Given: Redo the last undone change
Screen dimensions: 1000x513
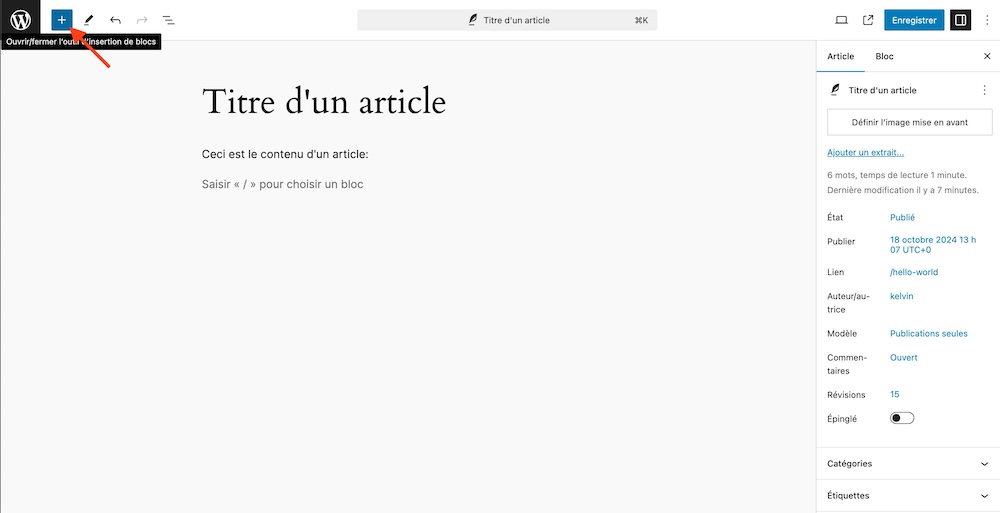Looking at the screenshot, I should (142, 20).
